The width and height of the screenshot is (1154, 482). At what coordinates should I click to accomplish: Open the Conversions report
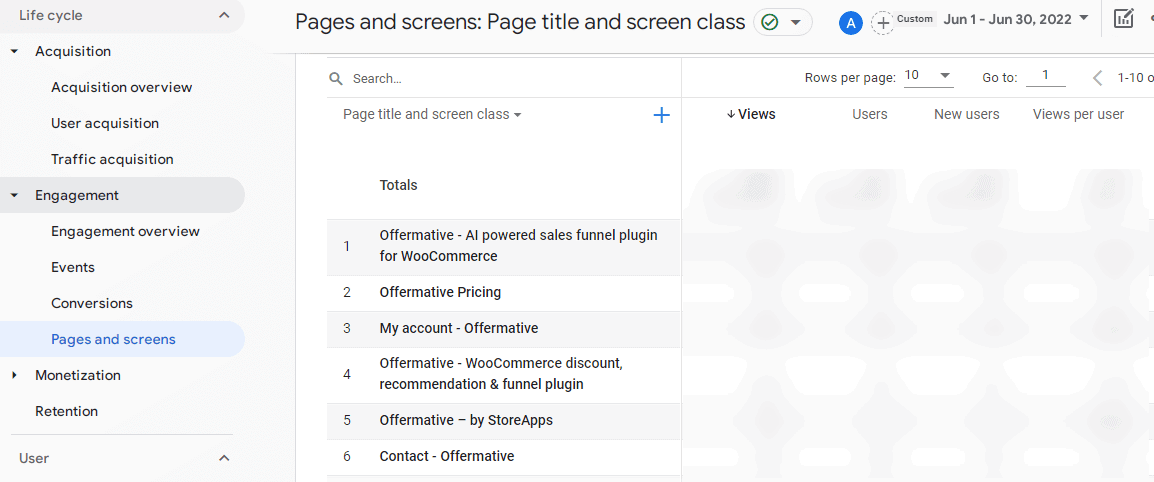coord(92,304)
